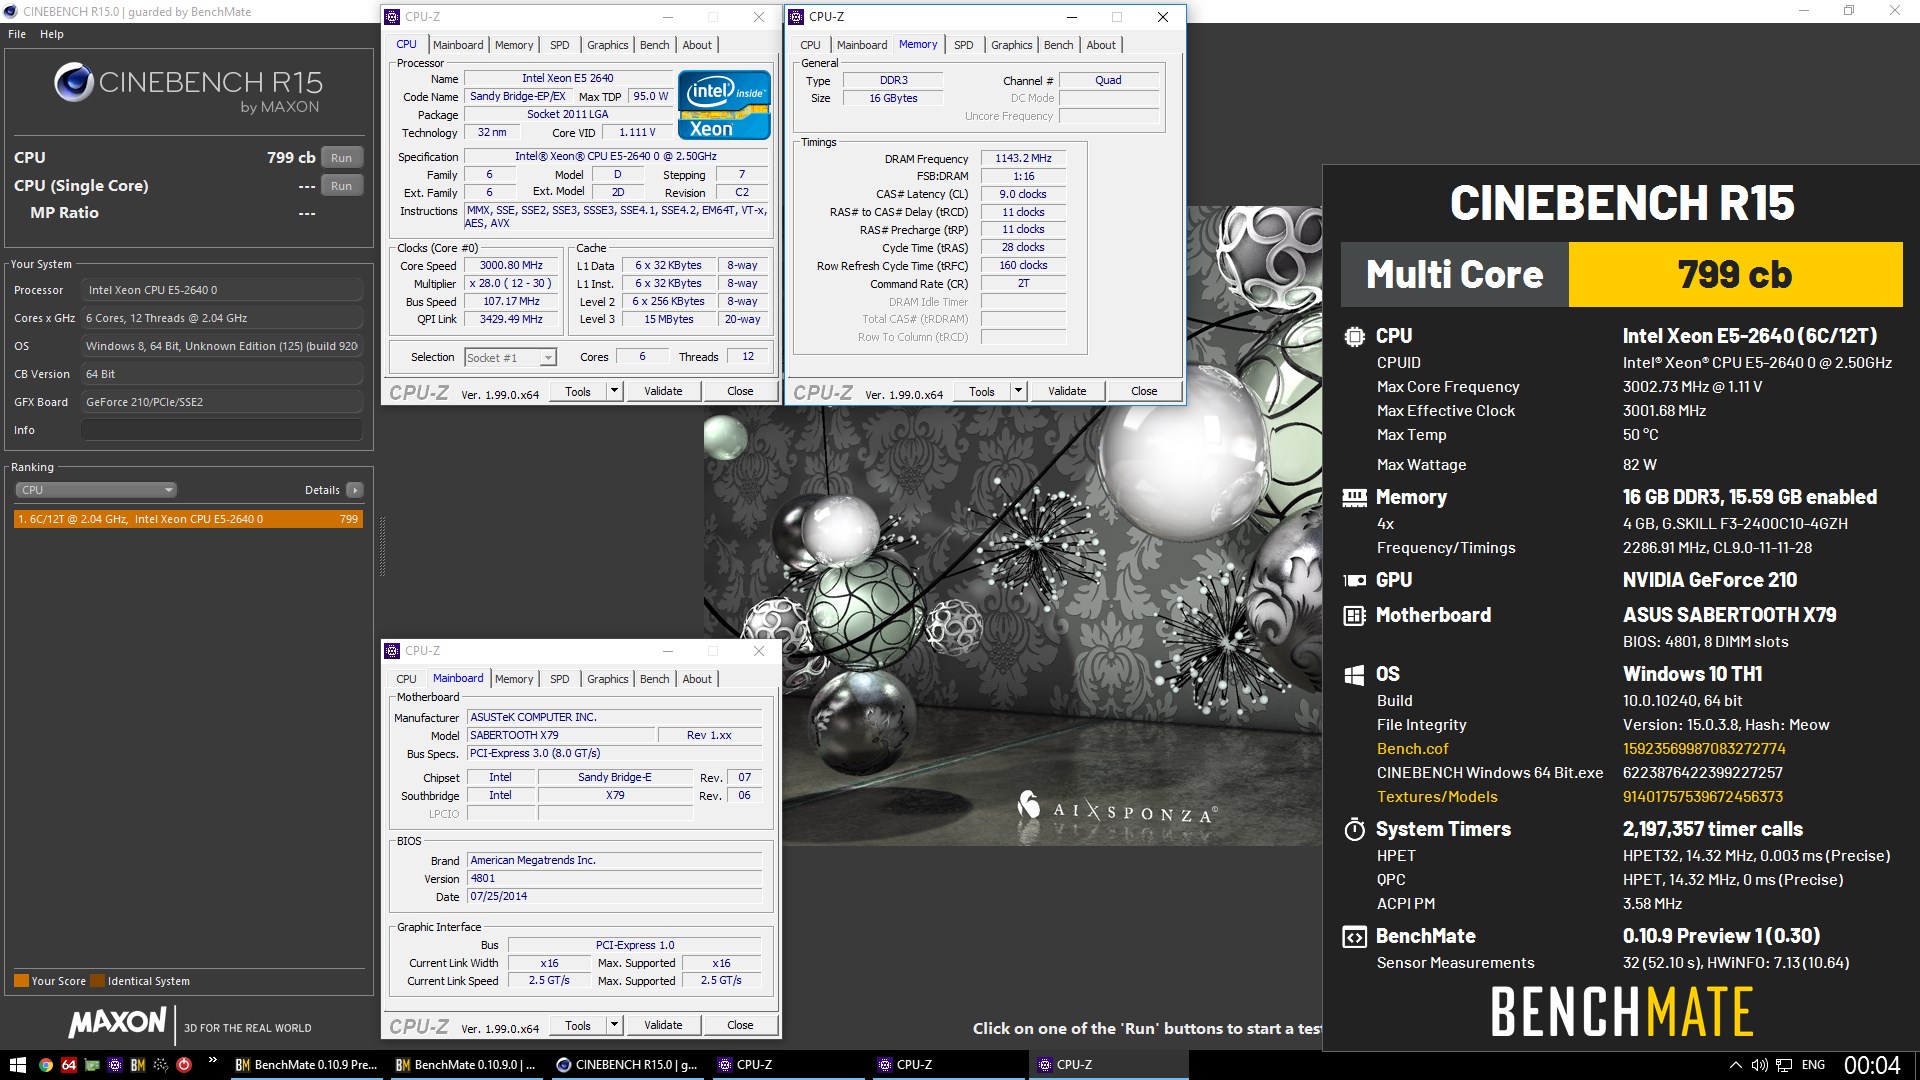Viewport: 1920px width, 1080px height.
Task: Click the Info input field in Your System
Action: click(x=222, y=430)
